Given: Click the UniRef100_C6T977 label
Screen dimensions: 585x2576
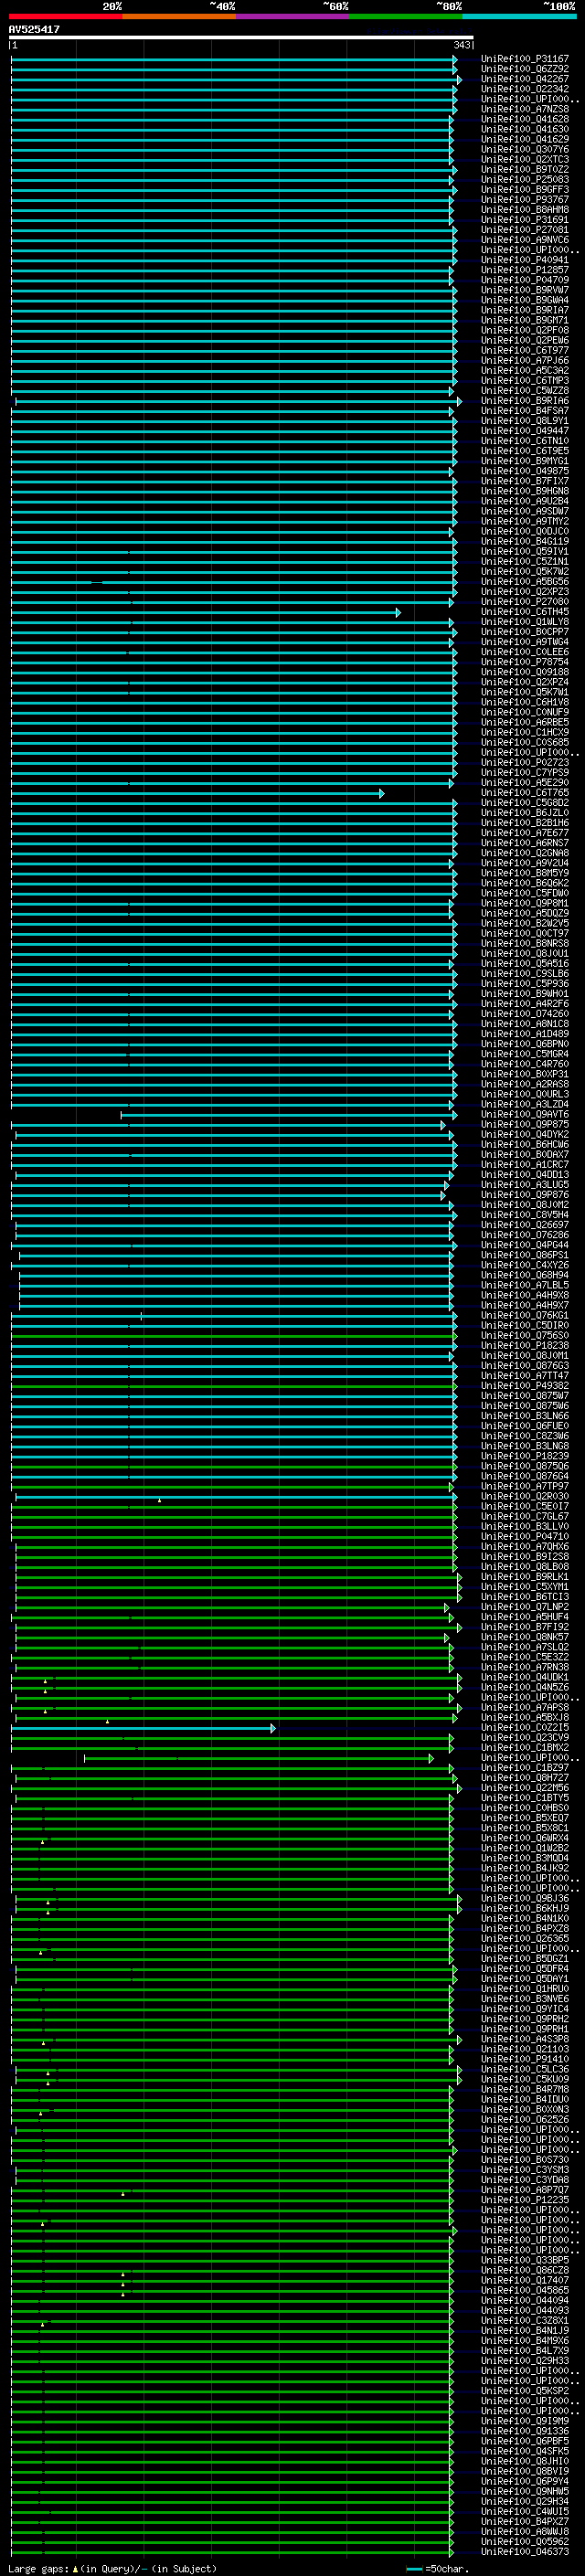Looking at the screenshot, I should pos(525,350).
